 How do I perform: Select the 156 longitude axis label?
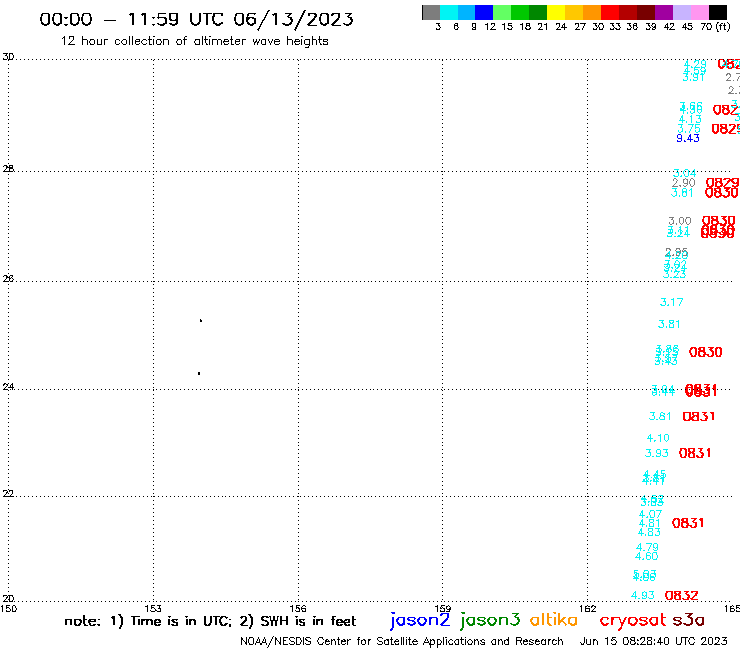tap(298, 608)
